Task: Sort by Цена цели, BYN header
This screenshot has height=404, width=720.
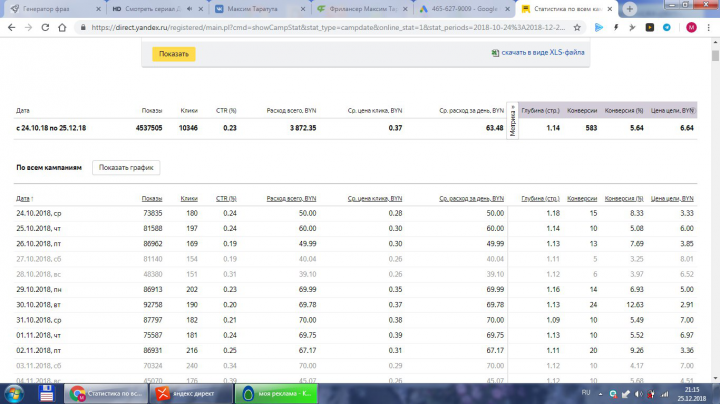Action: [672, 198]
